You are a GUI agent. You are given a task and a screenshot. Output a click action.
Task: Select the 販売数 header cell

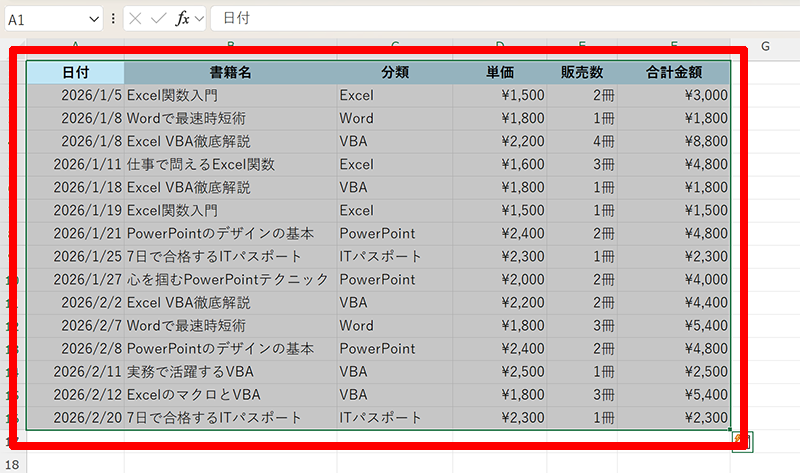(582, 73)
